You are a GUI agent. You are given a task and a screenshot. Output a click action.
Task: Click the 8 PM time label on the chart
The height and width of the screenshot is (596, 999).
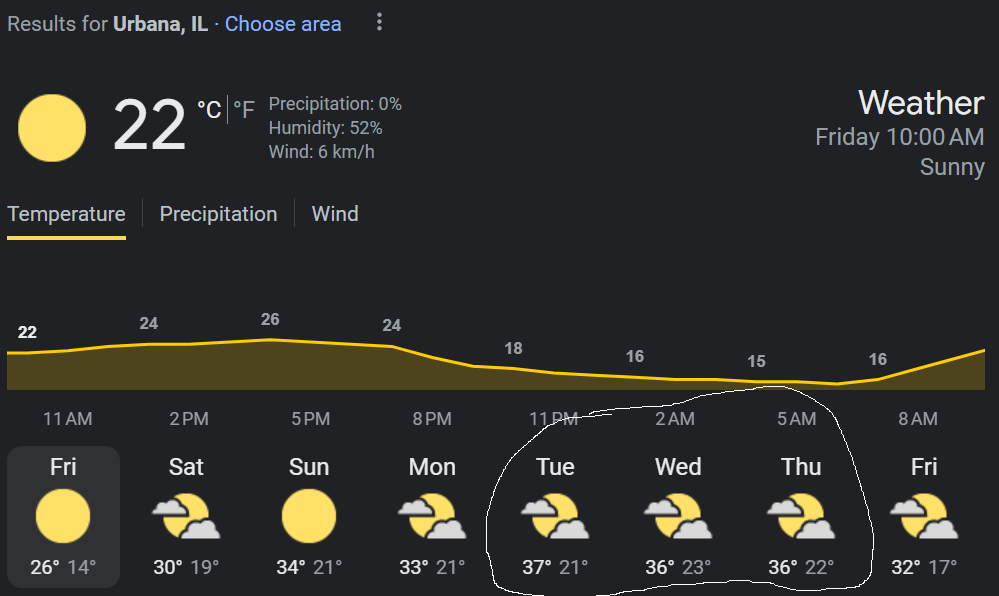pos(432,419)
